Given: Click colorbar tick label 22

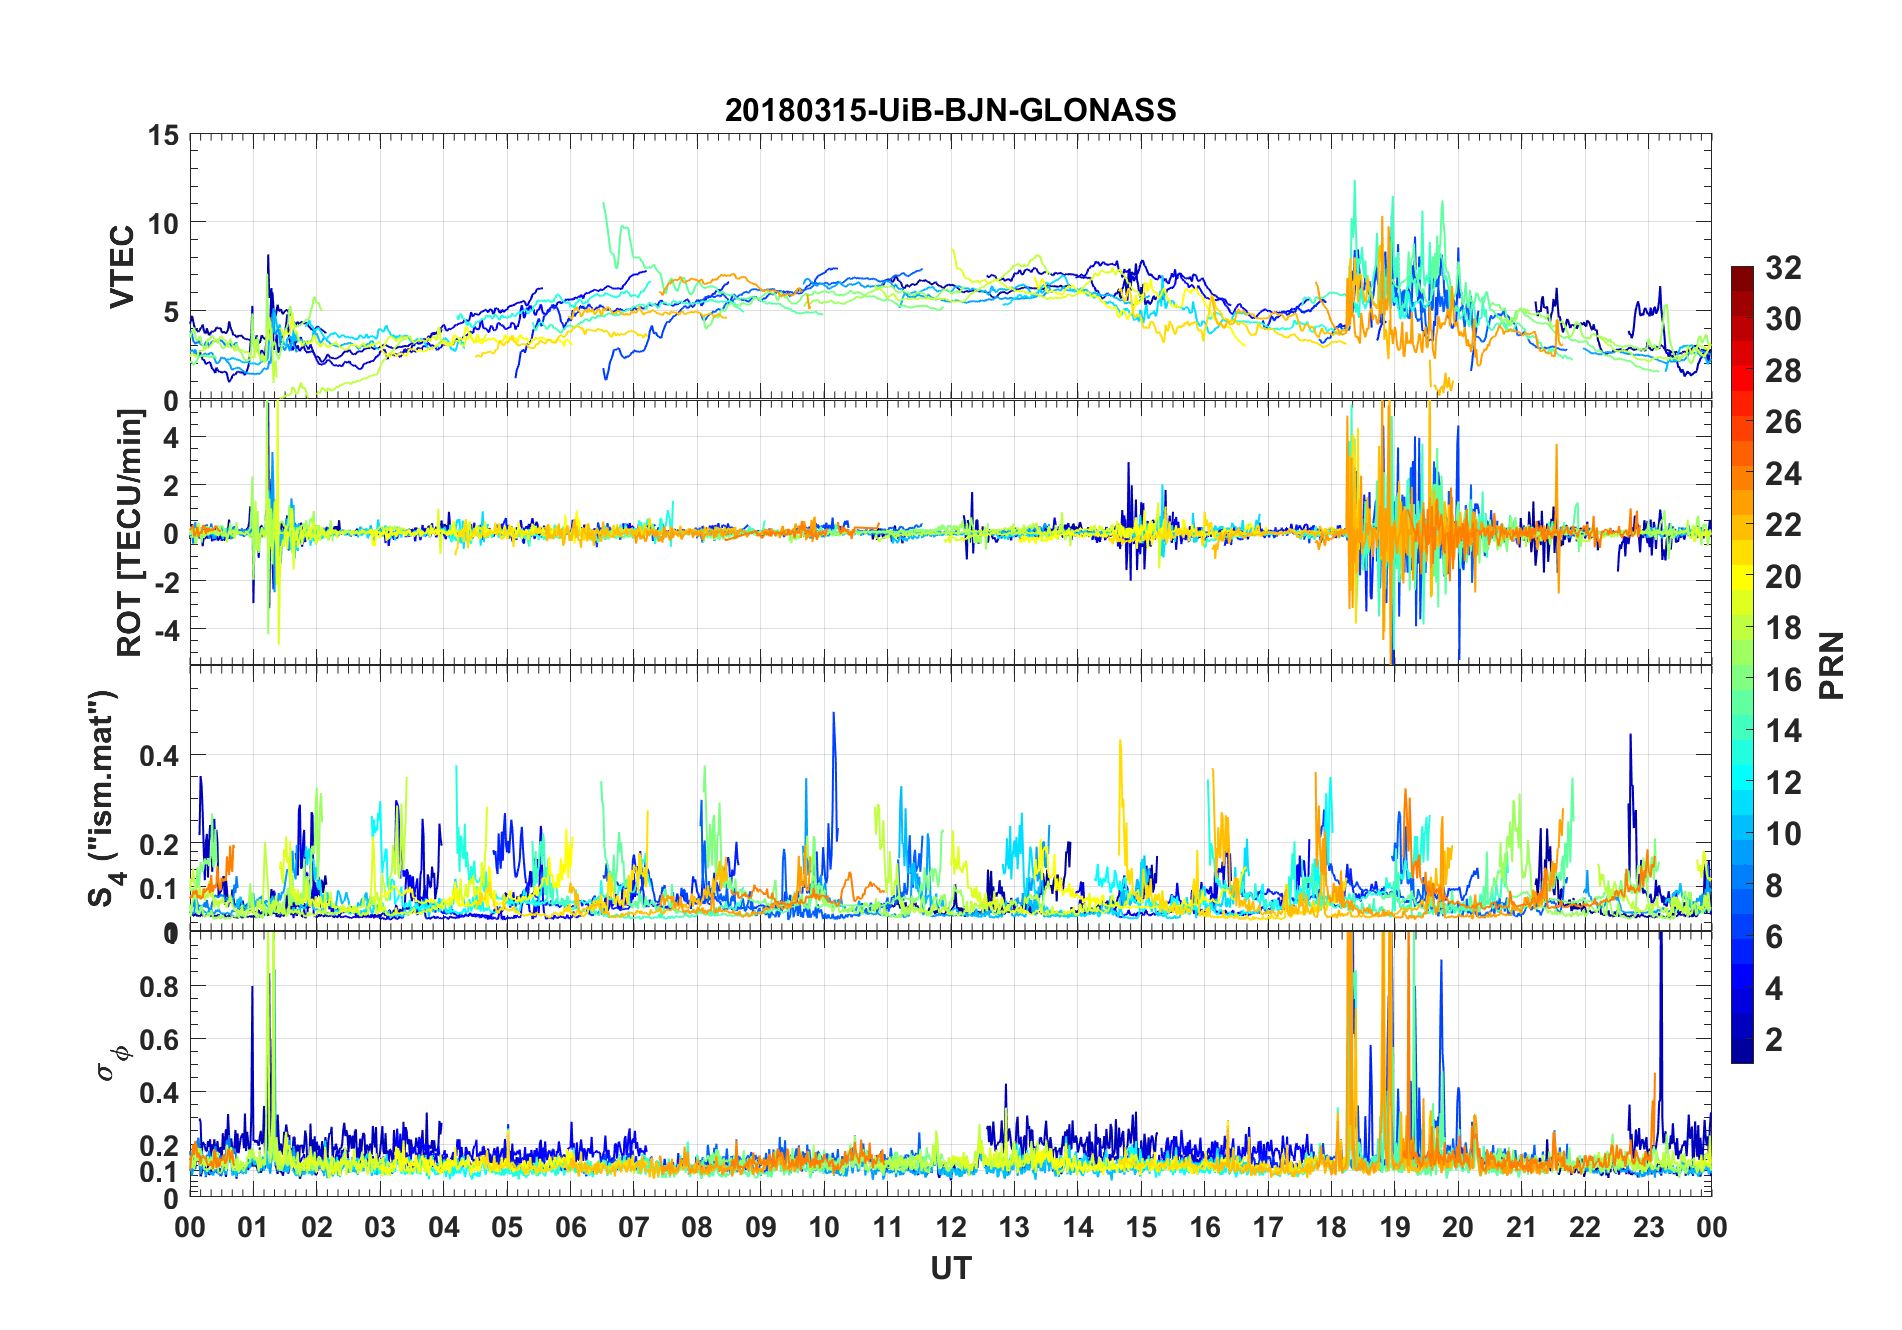Looking at the screenshot, I should (1783, 524).
